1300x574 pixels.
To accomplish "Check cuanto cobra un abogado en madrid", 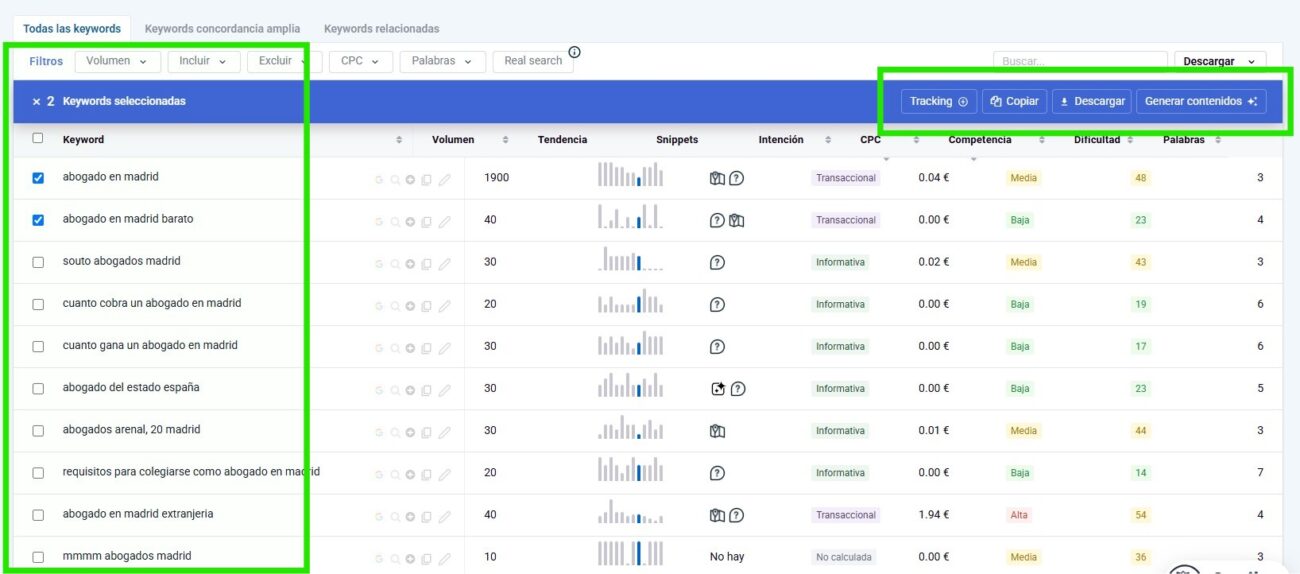I will (38, 304).
